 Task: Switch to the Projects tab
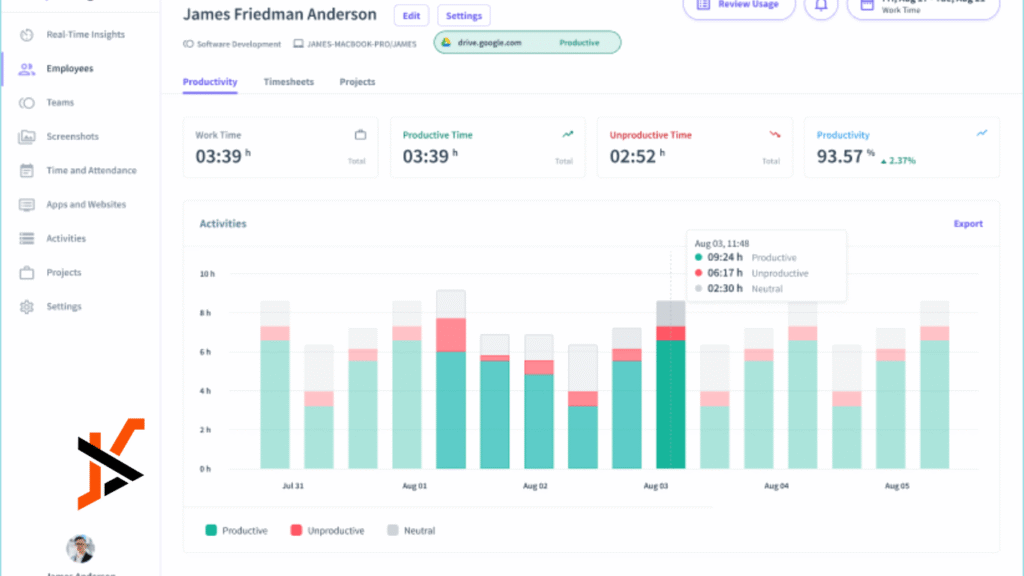(357, 81)
